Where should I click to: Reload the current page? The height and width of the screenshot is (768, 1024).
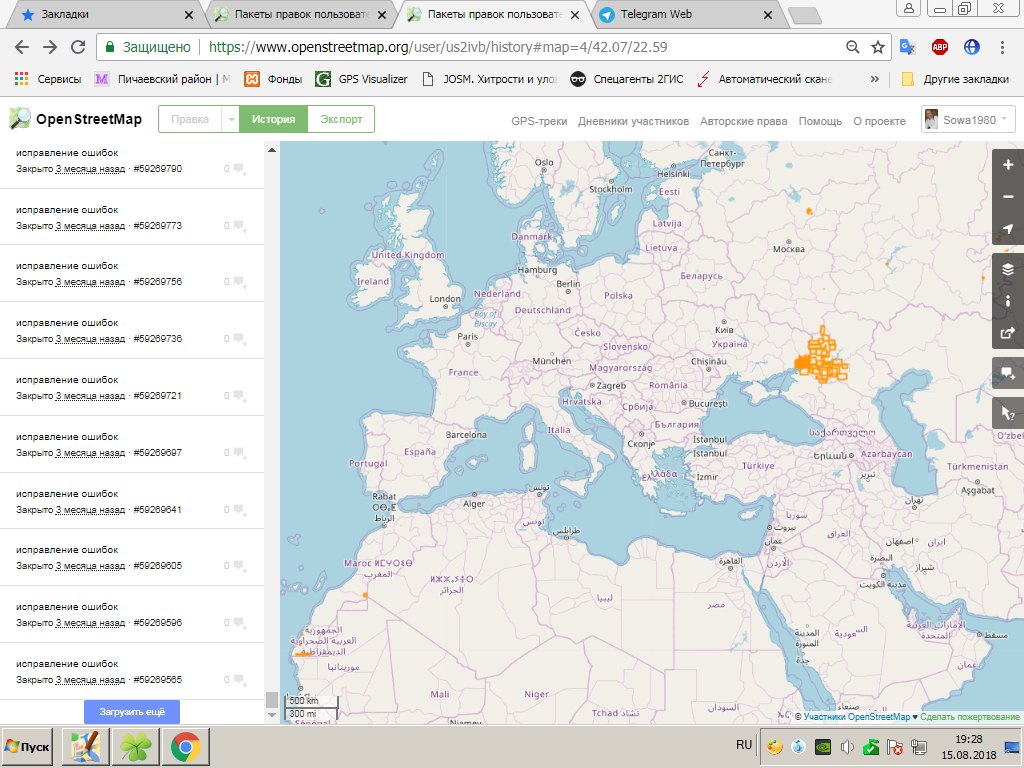tap(78, 47)
